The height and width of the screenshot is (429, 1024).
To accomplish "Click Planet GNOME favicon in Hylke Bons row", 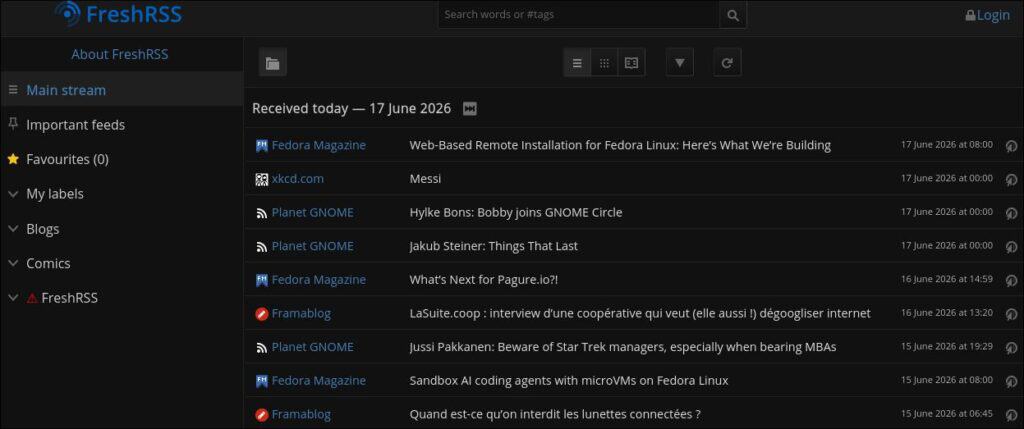I will (x=262, y=213).
